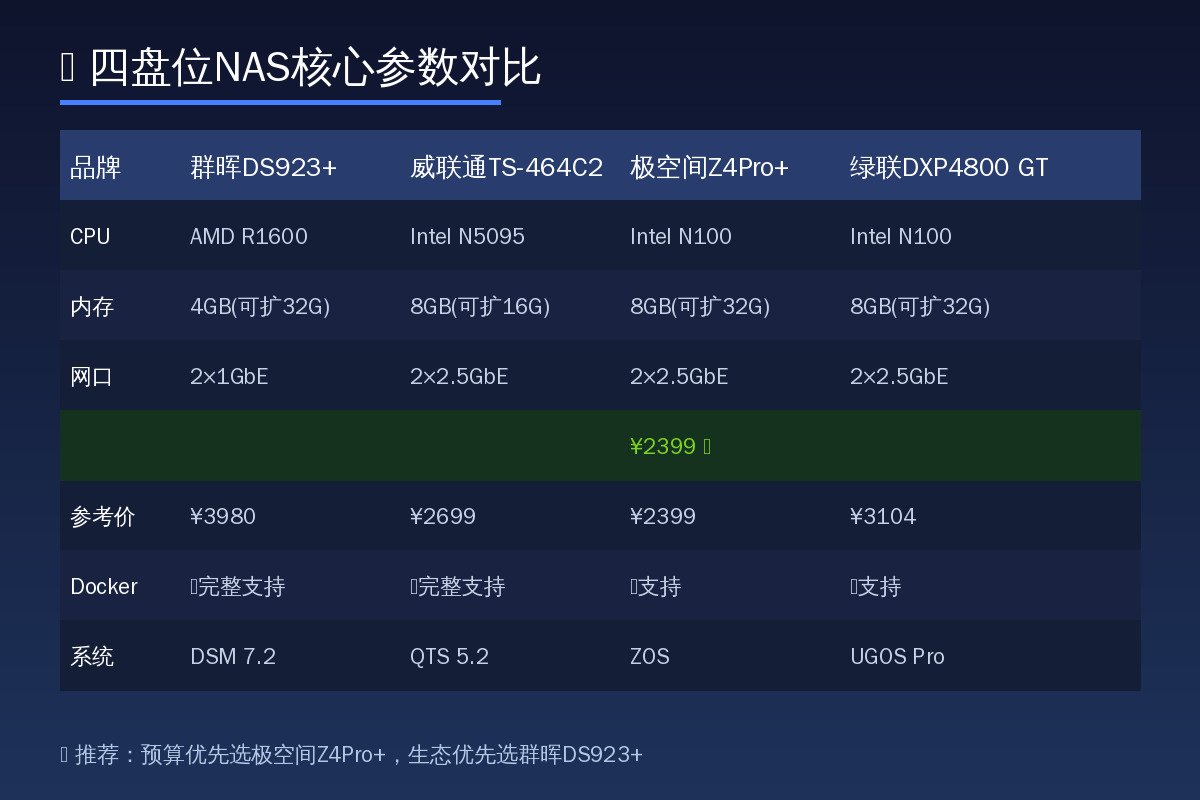Click the 威联通TS-464C2 column header
This screenshot has width=1200, height=800.
pyautogui.click(x=507, y=167)
